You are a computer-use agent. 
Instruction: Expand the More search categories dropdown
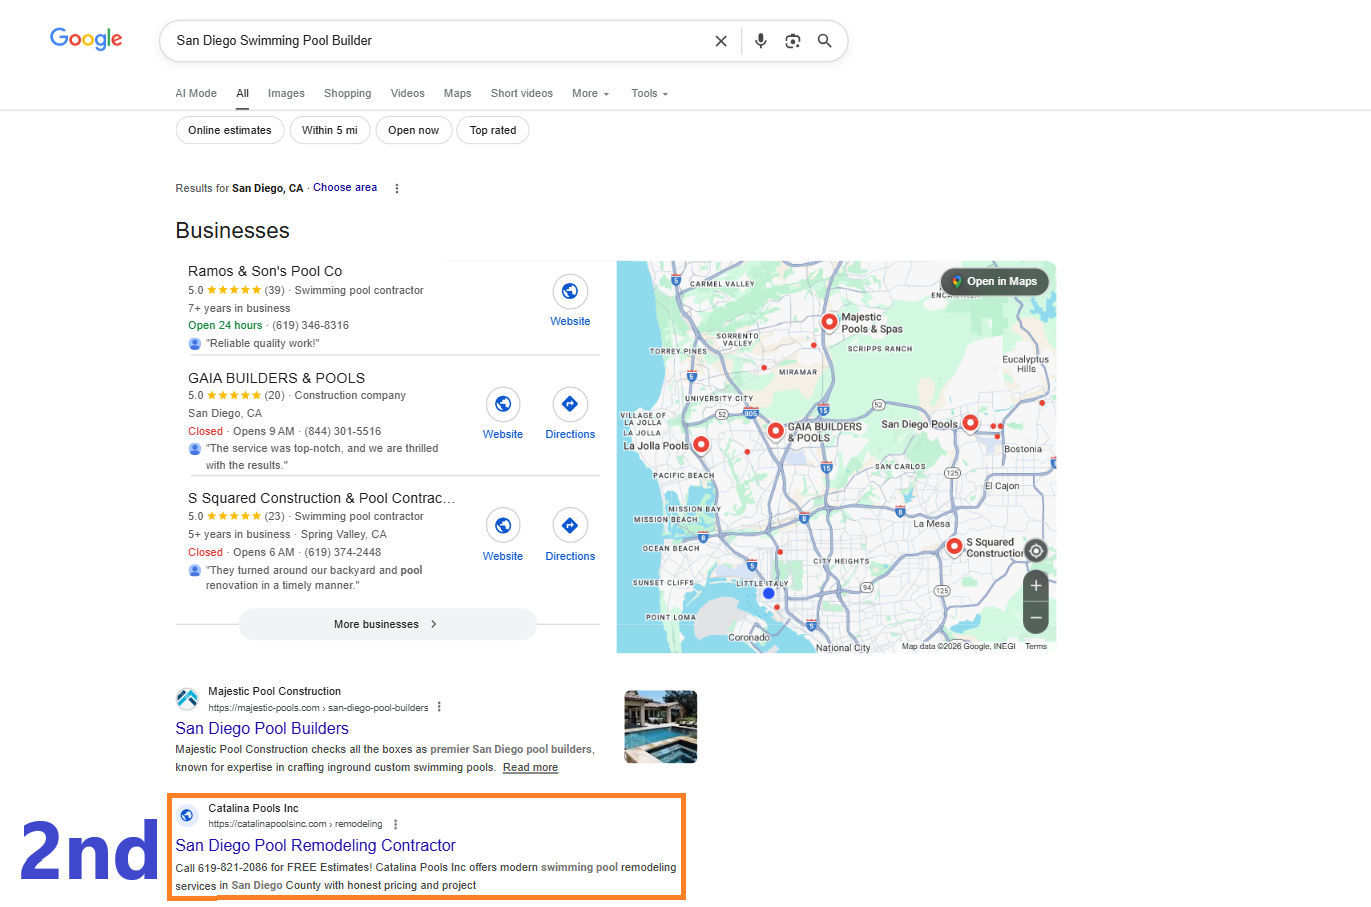[x=591, y=93]
